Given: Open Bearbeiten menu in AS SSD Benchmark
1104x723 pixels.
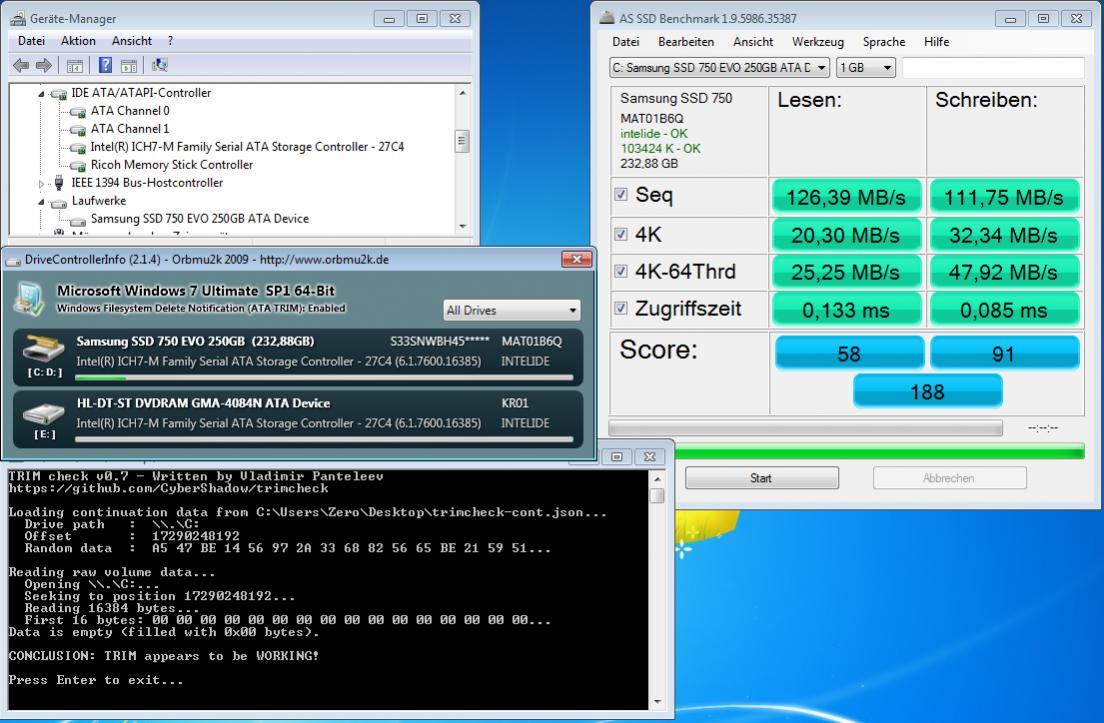Looking at the screenshot, I should pos(686,42).
